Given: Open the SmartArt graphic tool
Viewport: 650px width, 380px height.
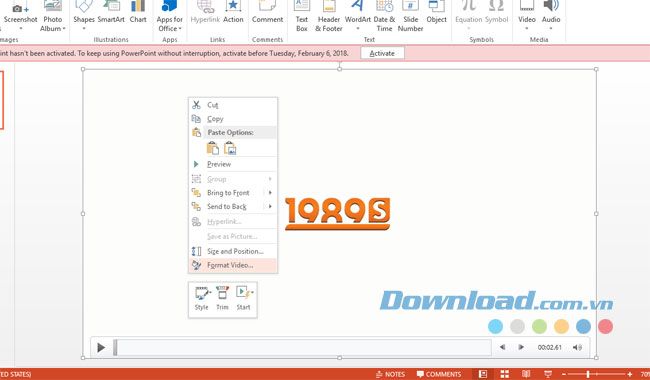Looking at the screenshot, I should (x=111, y=12).
